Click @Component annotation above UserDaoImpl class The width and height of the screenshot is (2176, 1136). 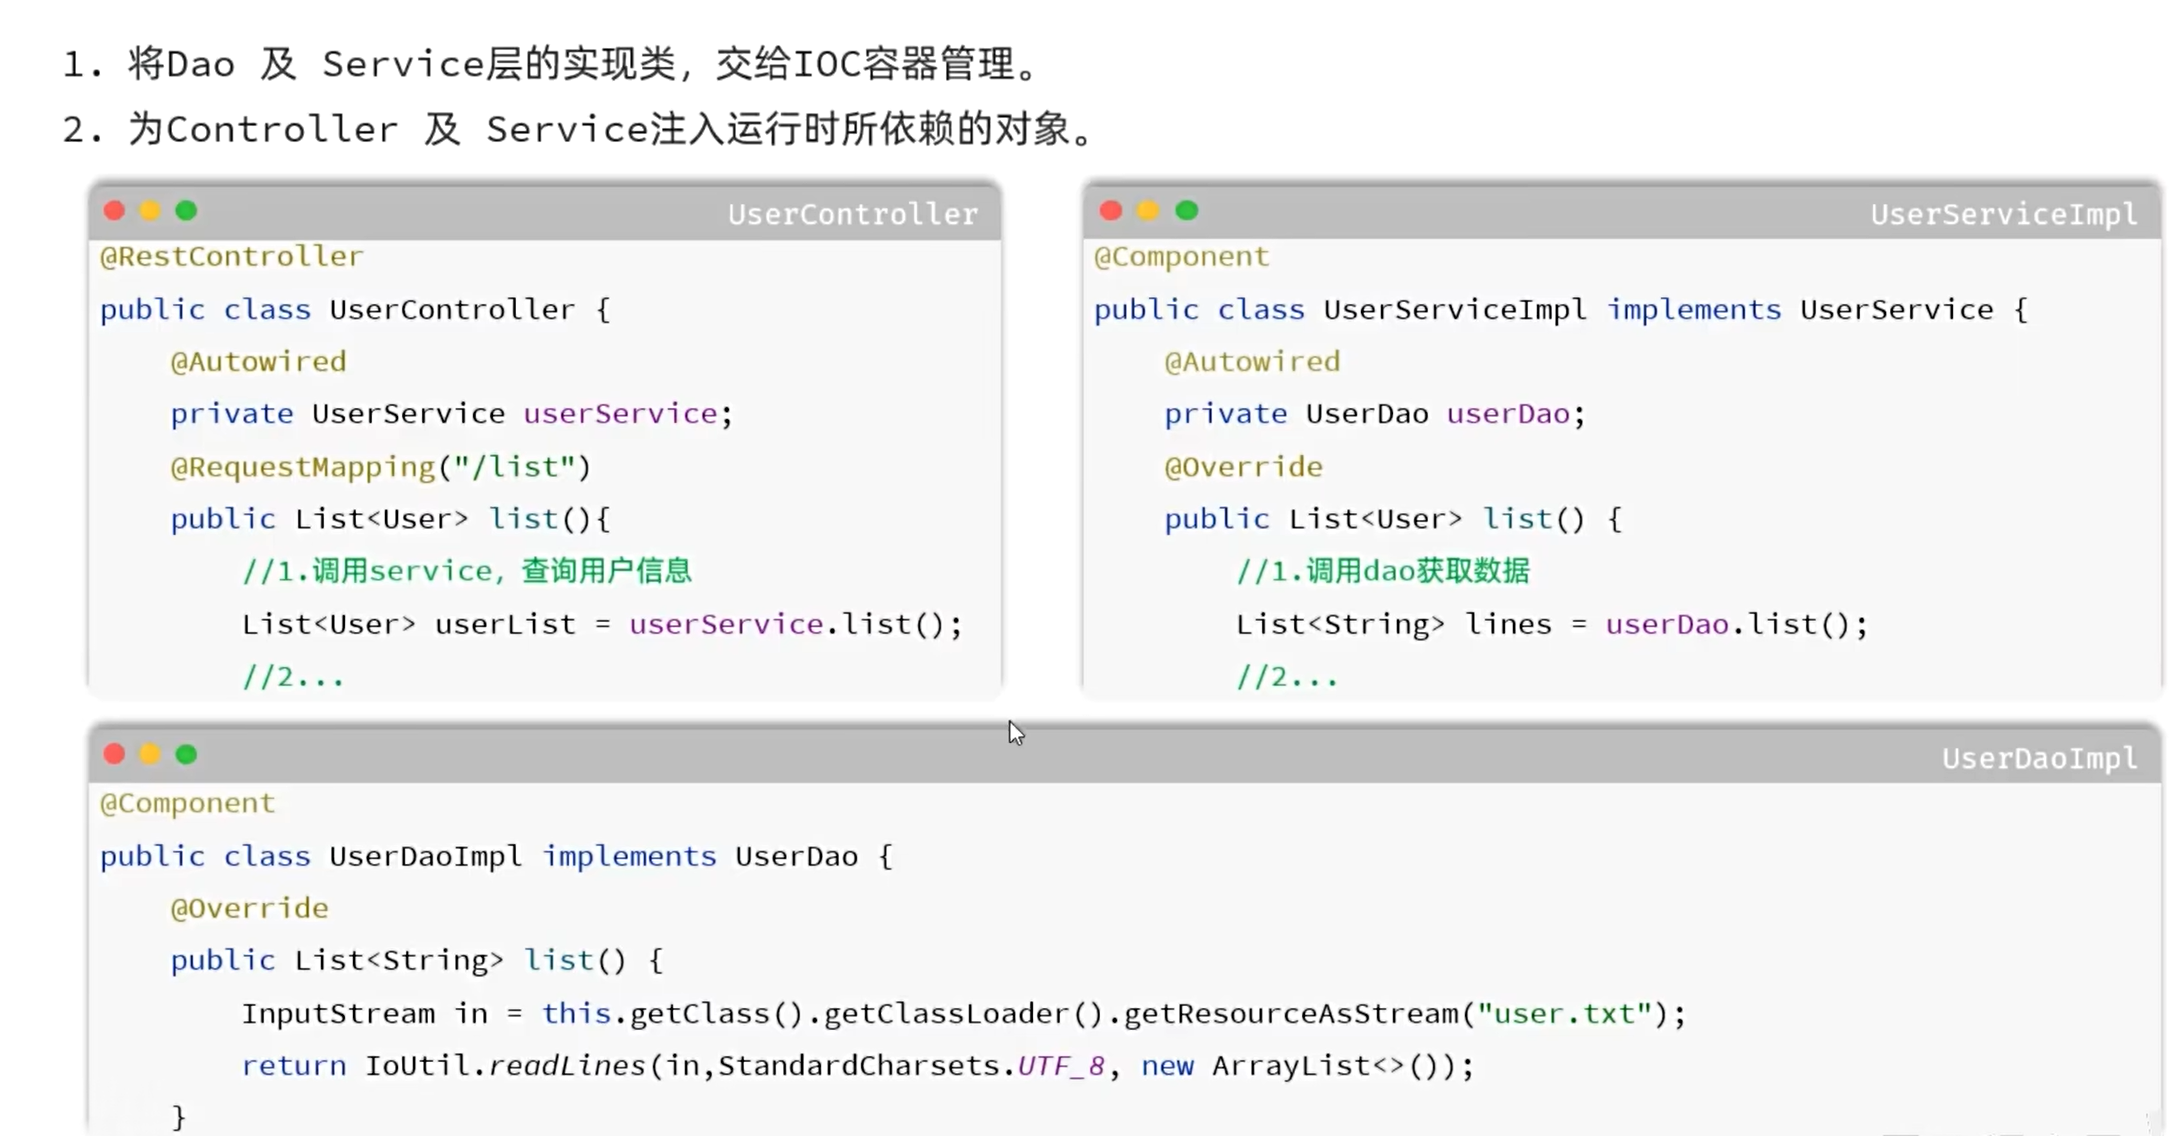tap(187, 803)
